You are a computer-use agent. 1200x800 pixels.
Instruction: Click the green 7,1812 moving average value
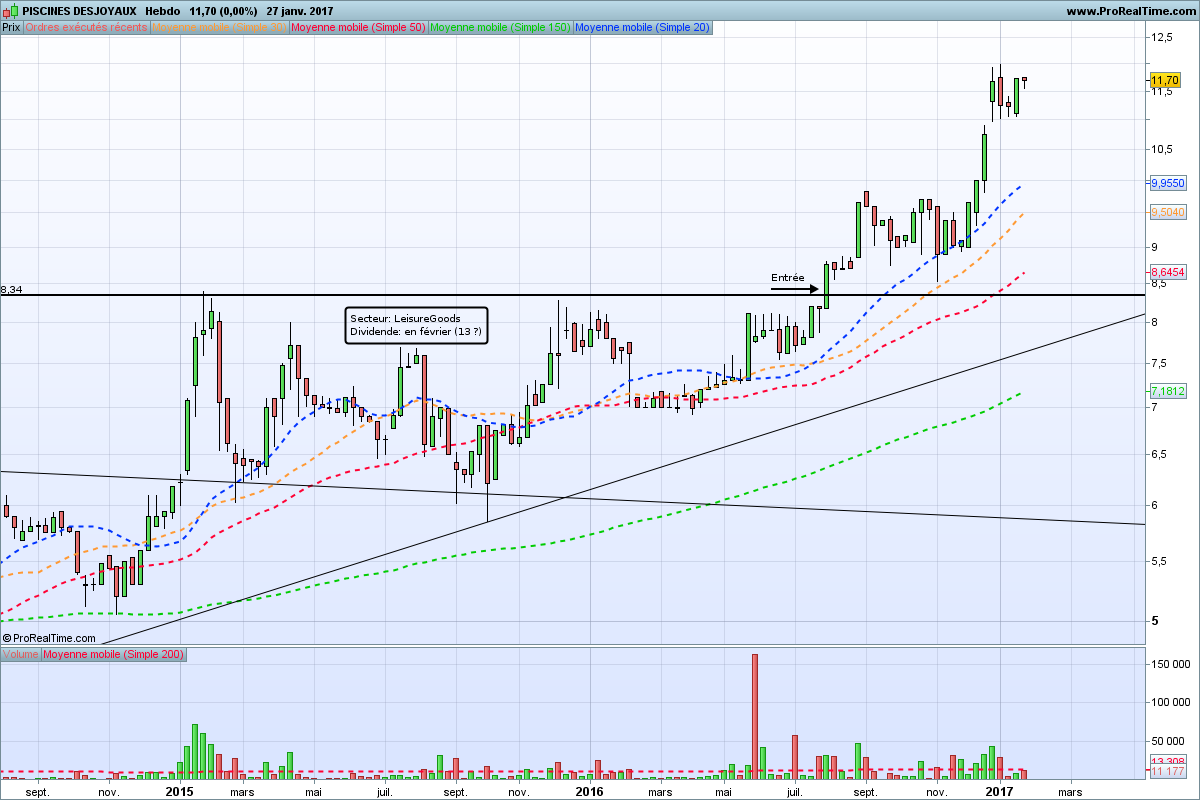point(1168,392)
